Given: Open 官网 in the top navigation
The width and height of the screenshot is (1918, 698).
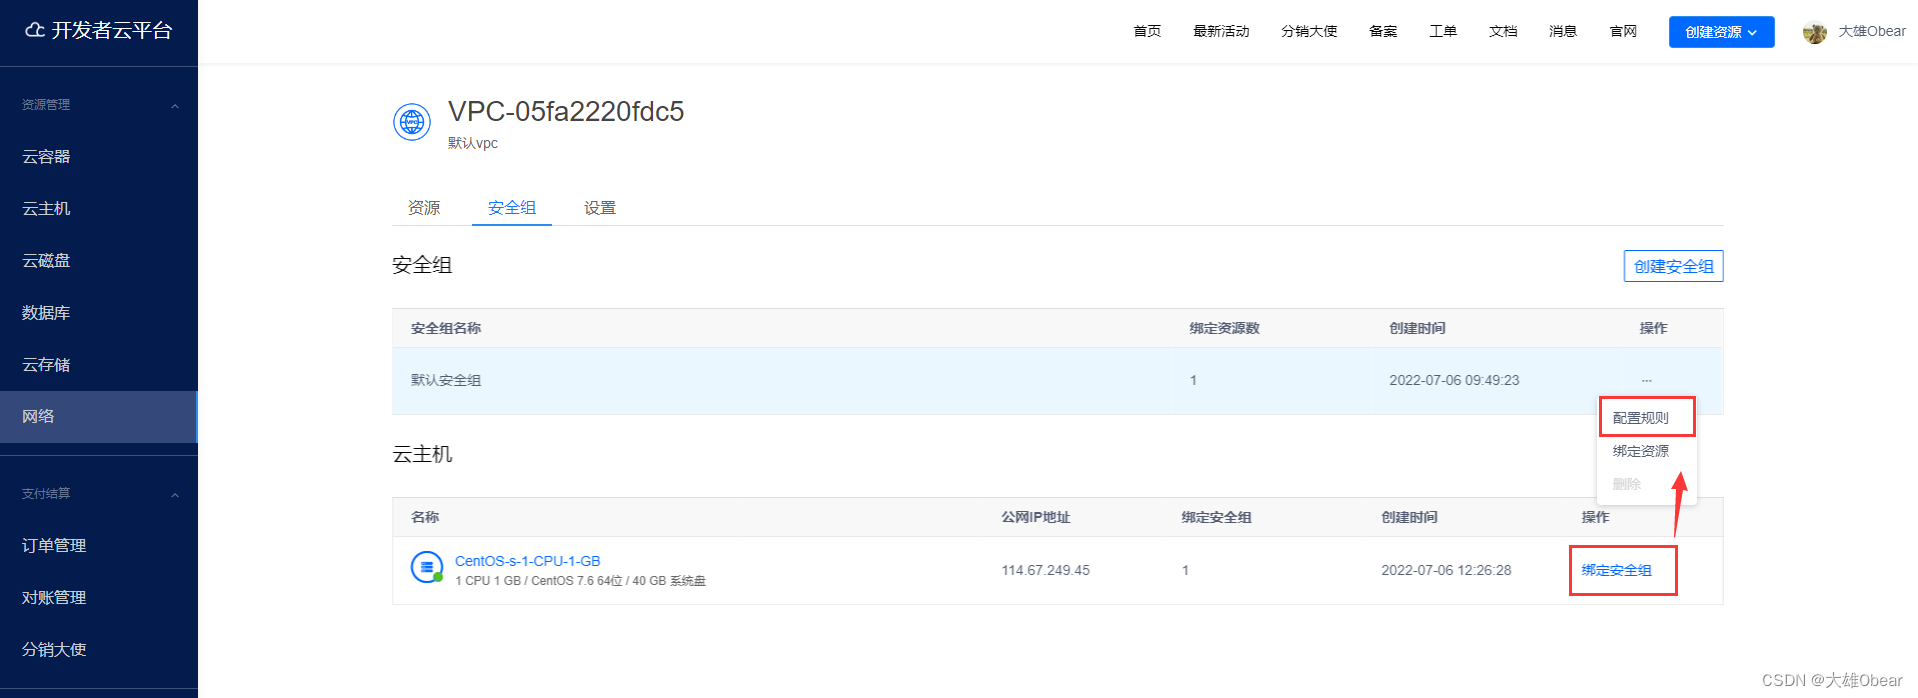Looking at the screenshot, I should click(x=1623, y=31).
